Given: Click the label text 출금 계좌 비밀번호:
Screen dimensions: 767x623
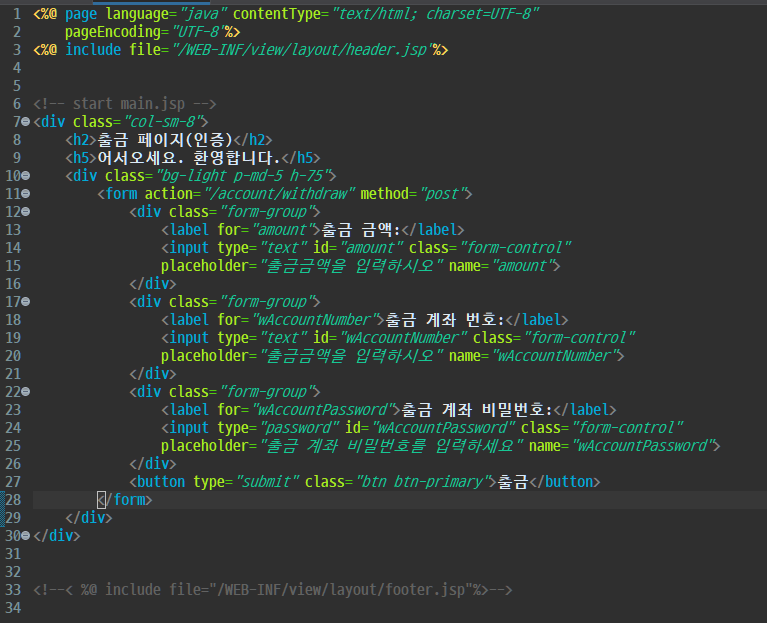Looking at the screenshot, I should click(477, 410).
